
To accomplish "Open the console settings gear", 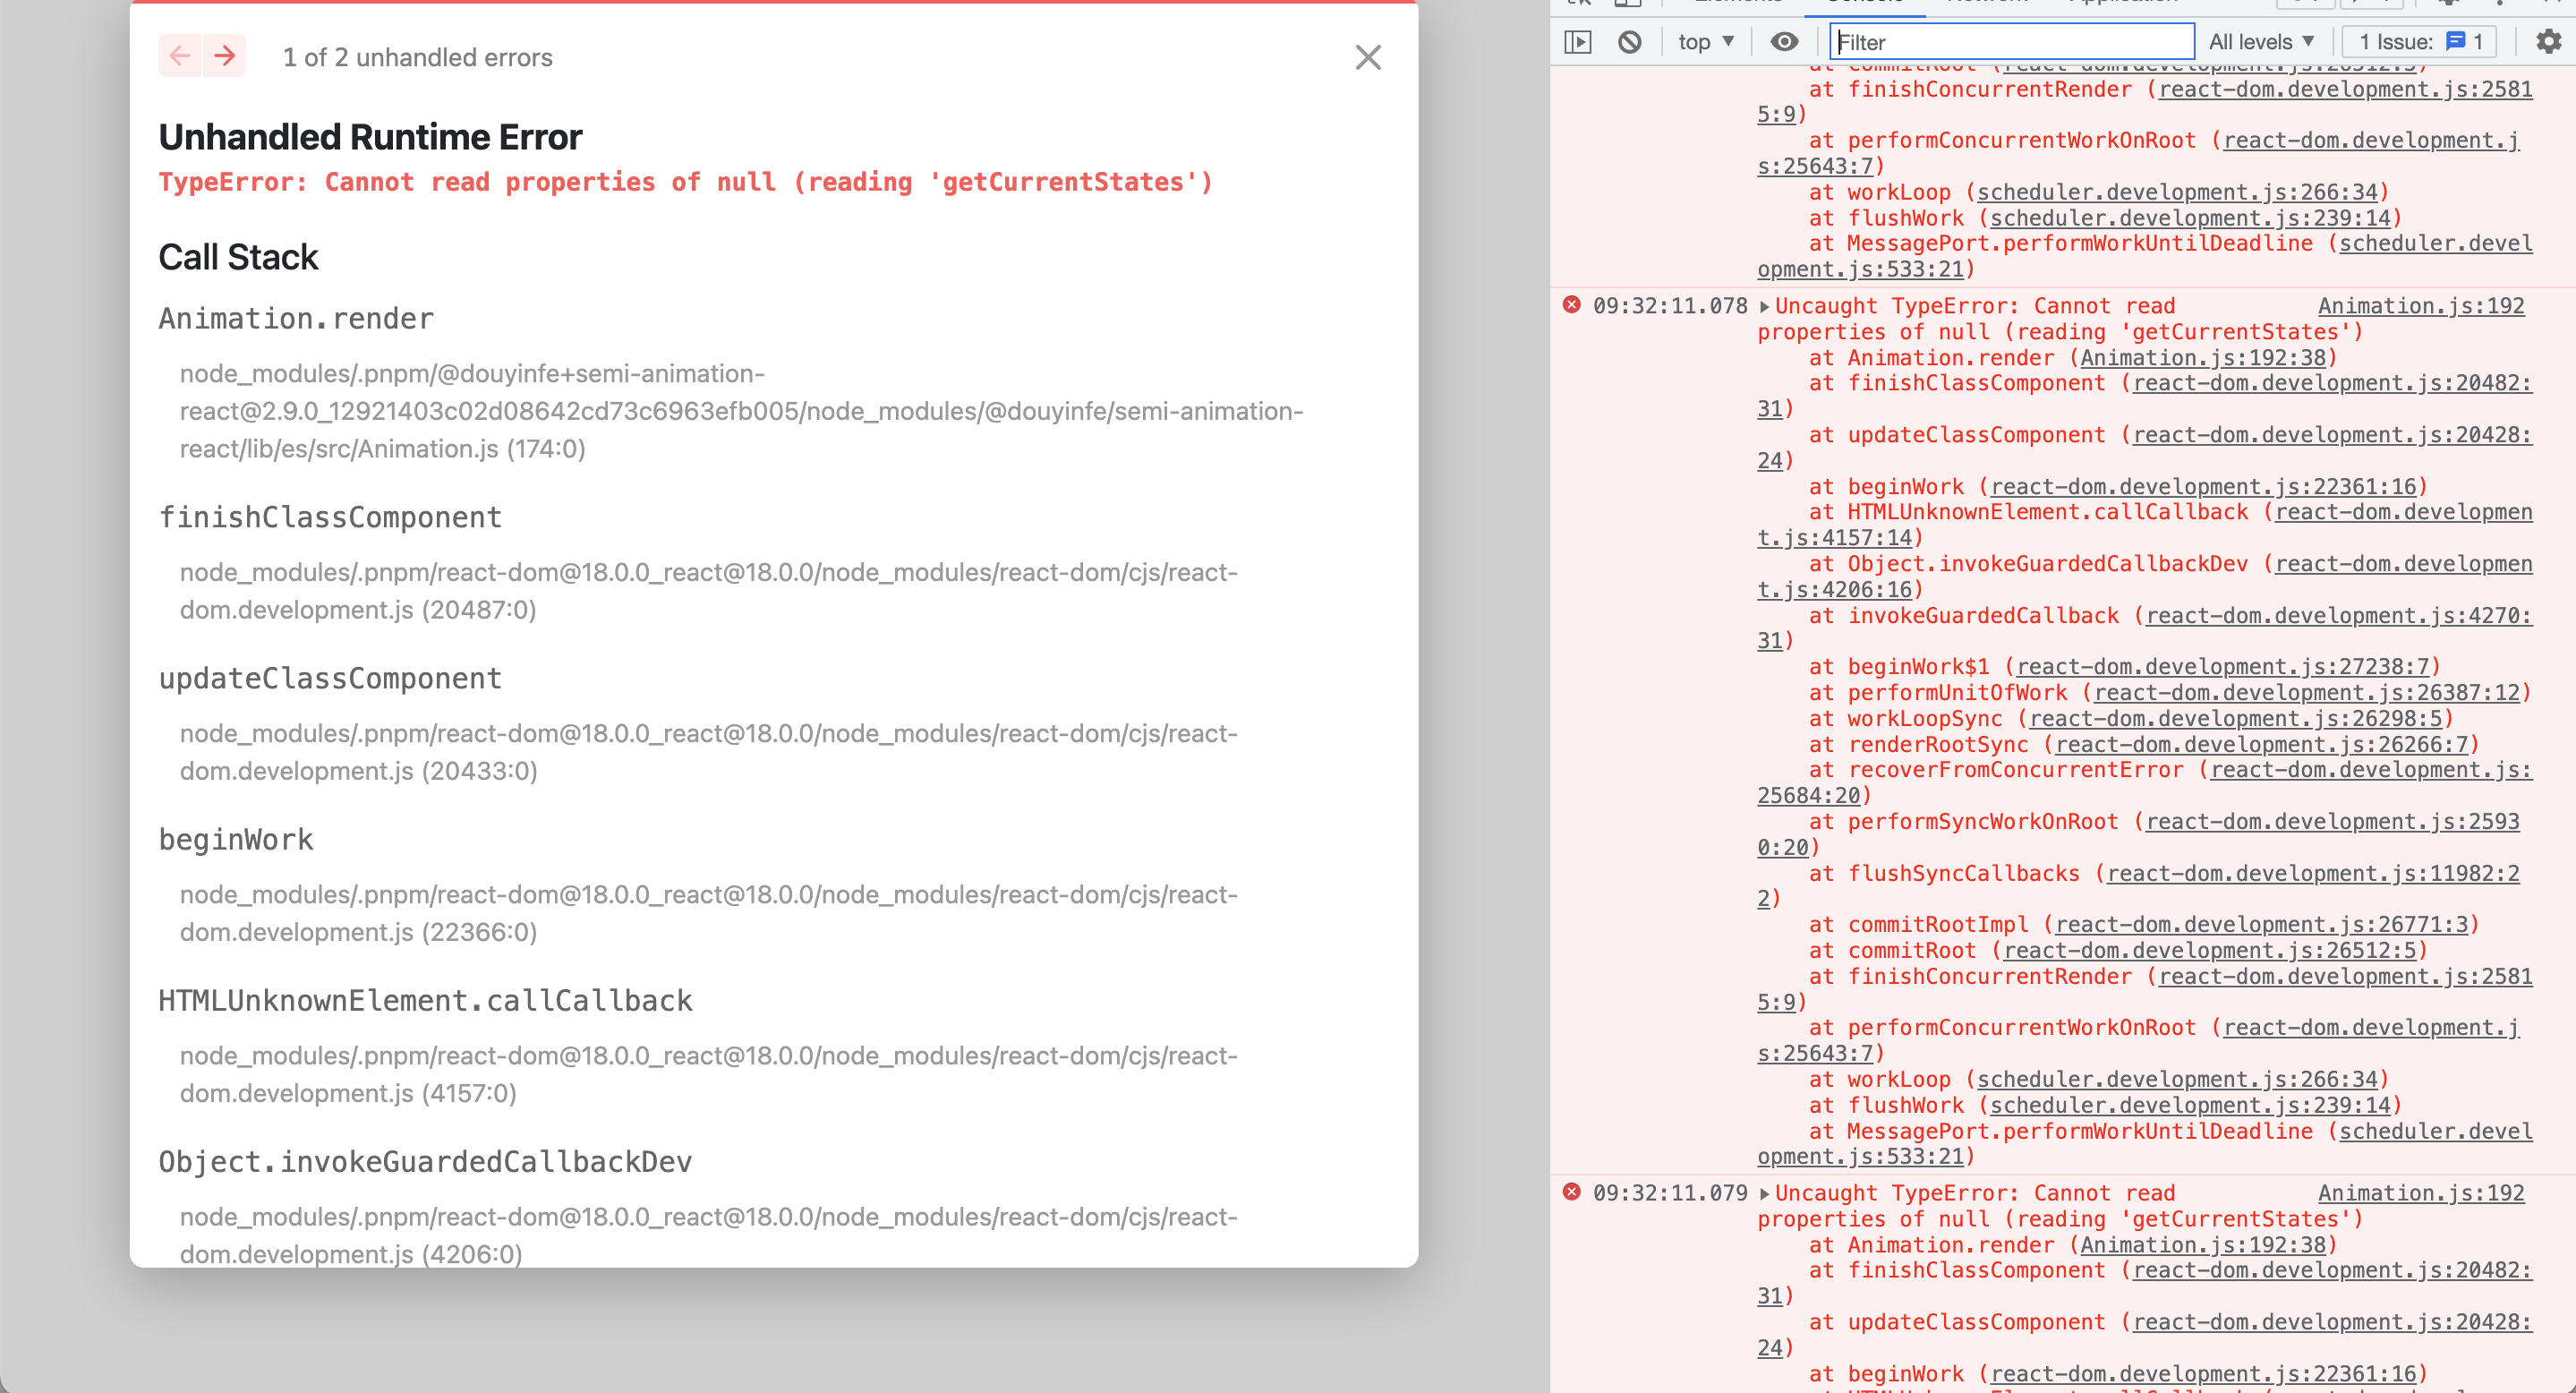I will pos(2547,41).
